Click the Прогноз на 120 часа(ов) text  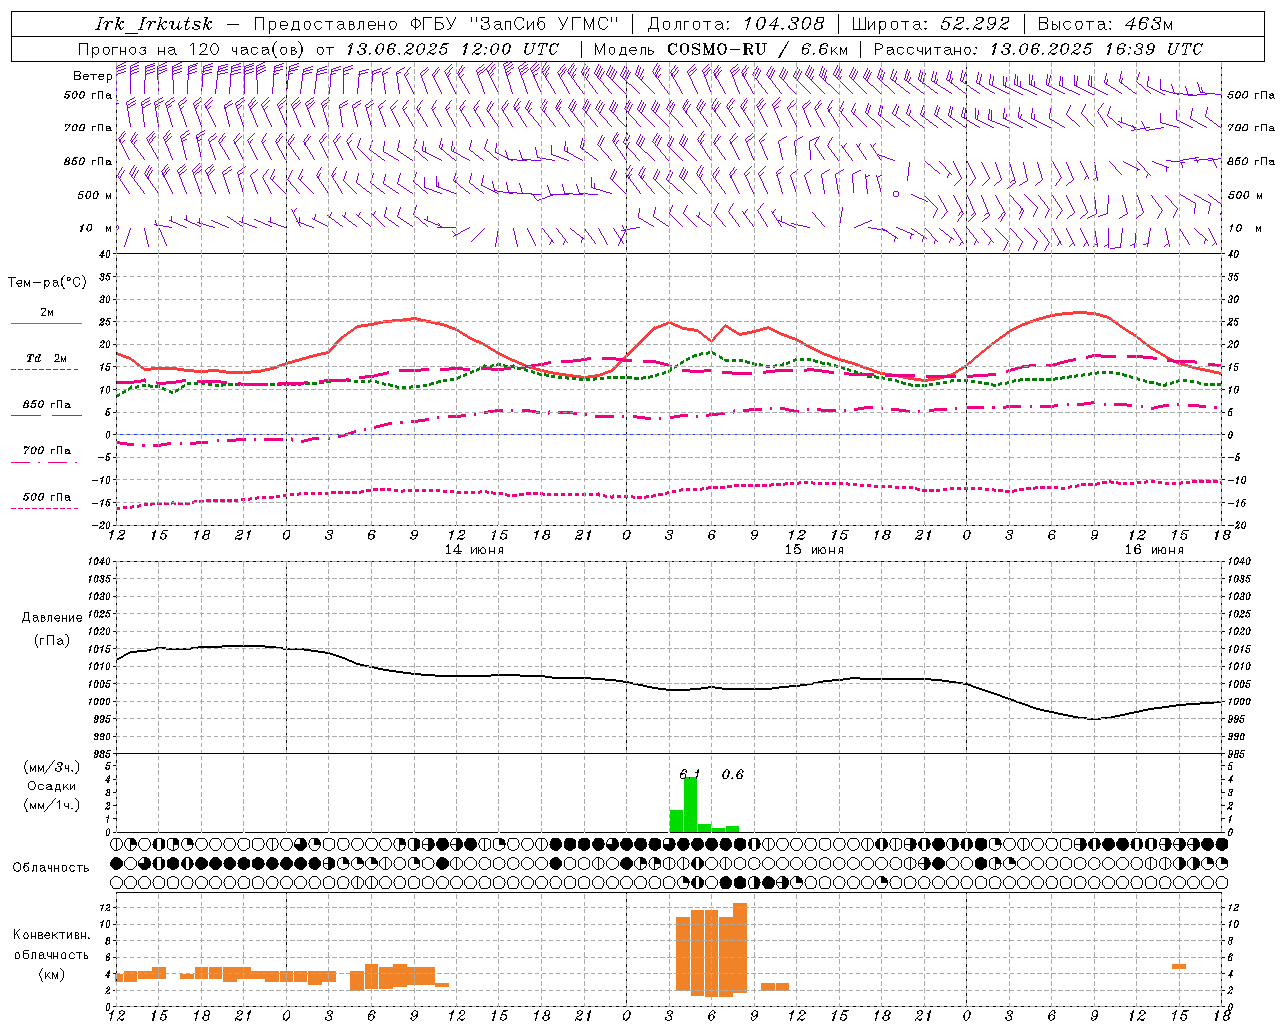pyautogui.click(x=193, y=49)
